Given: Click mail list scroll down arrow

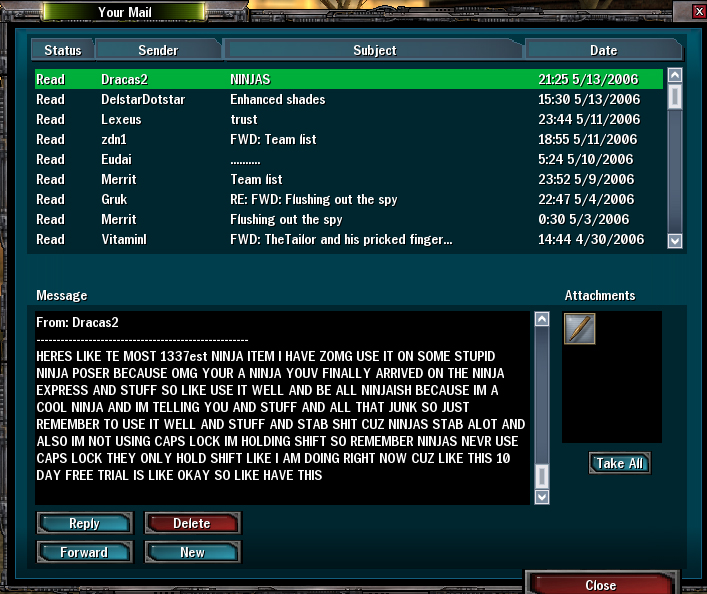Looking at the screenshot, I should (x=675, y=241).
